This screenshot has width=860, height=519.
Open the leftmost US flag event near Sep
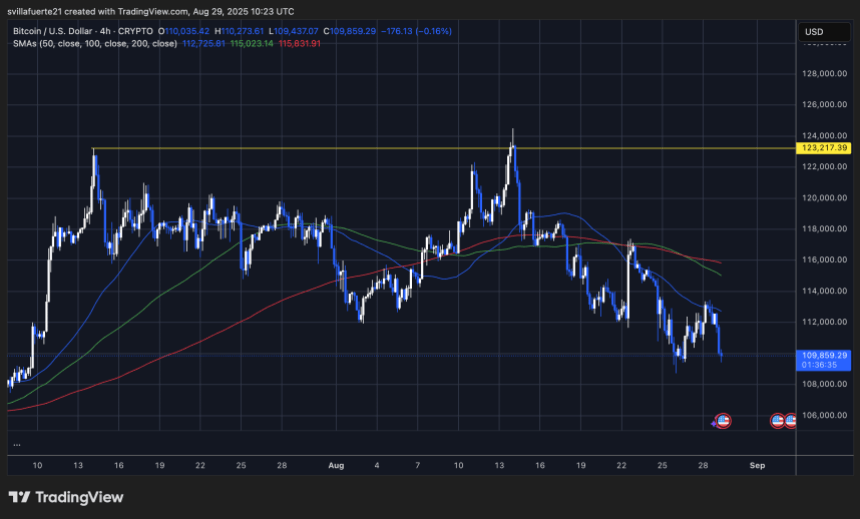point(777,422)
